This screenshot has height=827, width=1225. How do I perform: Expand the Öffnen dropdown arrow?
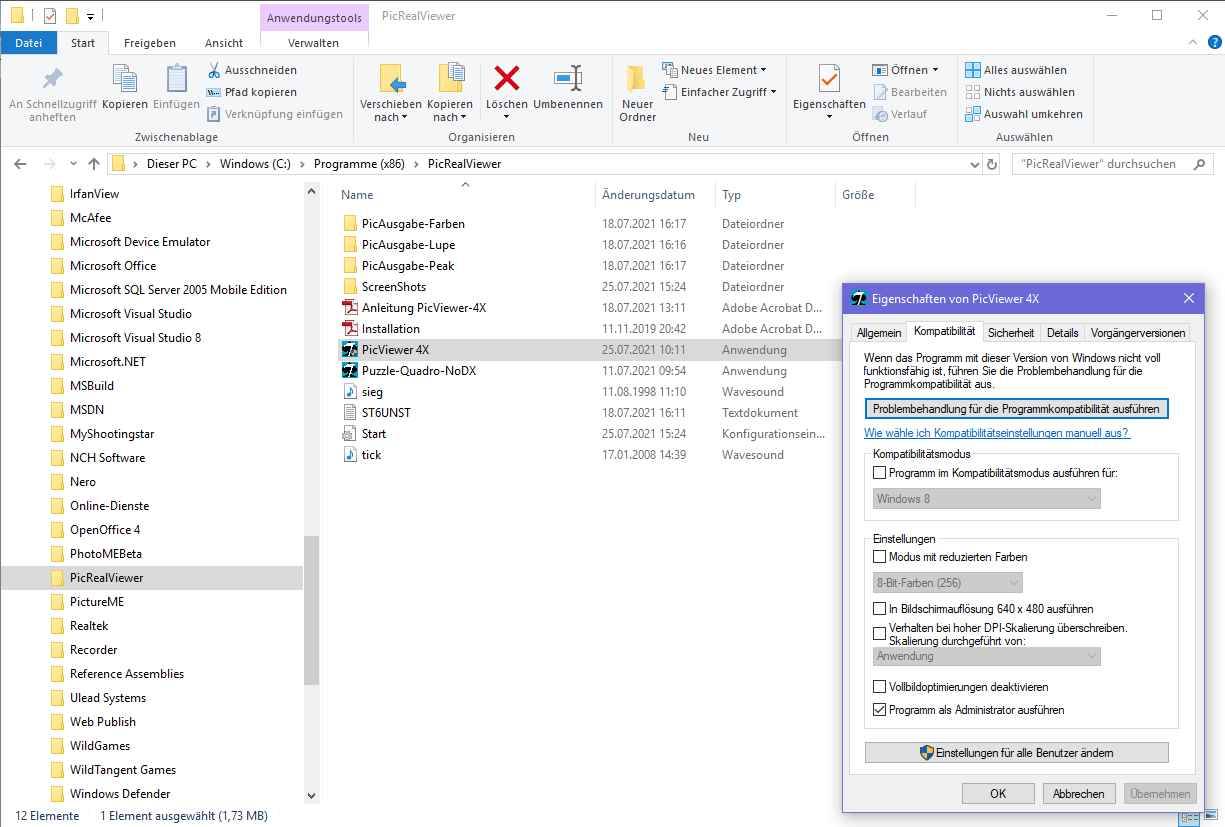(x=936, y=70)
